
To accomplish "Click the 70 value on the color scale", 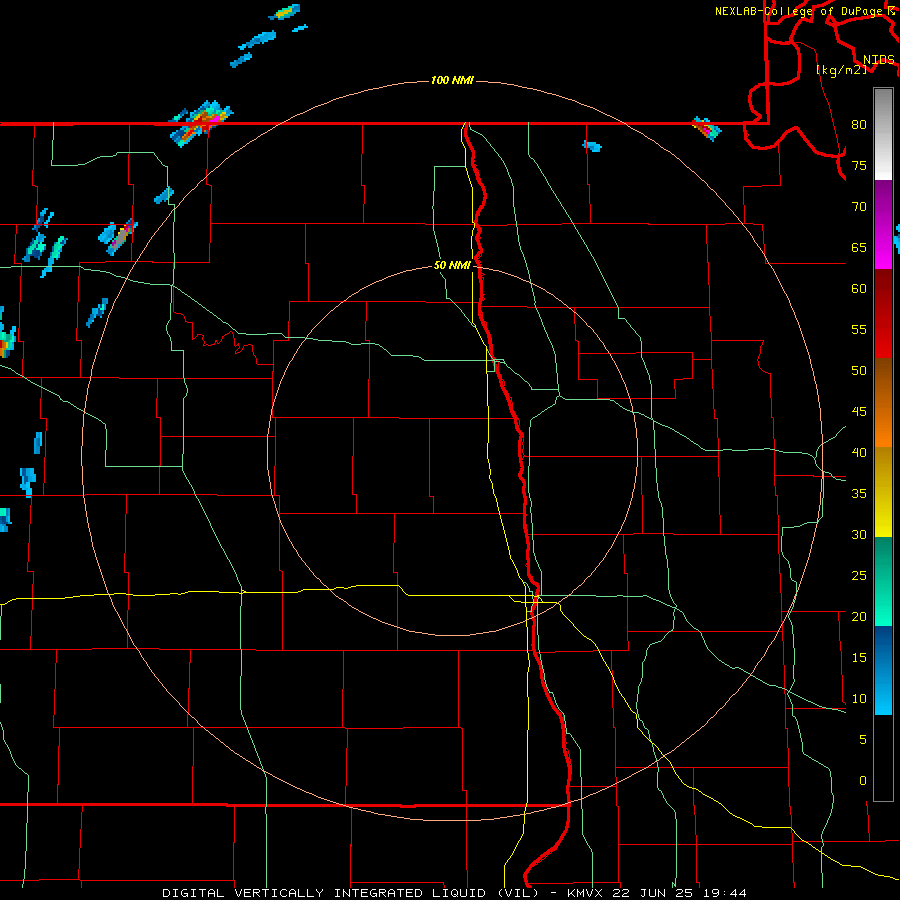I will [x=859, y=207].
